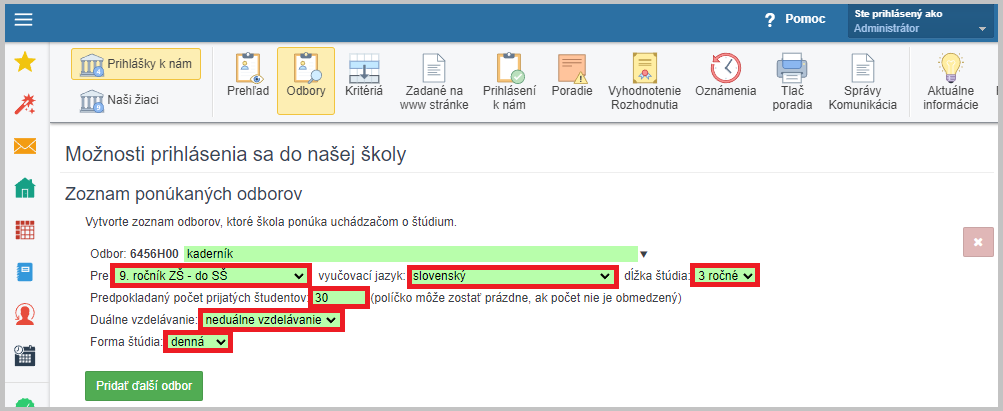1003x411 pixels.
Task: Open the Pomoc help link
Action: (x=795, y=20)
